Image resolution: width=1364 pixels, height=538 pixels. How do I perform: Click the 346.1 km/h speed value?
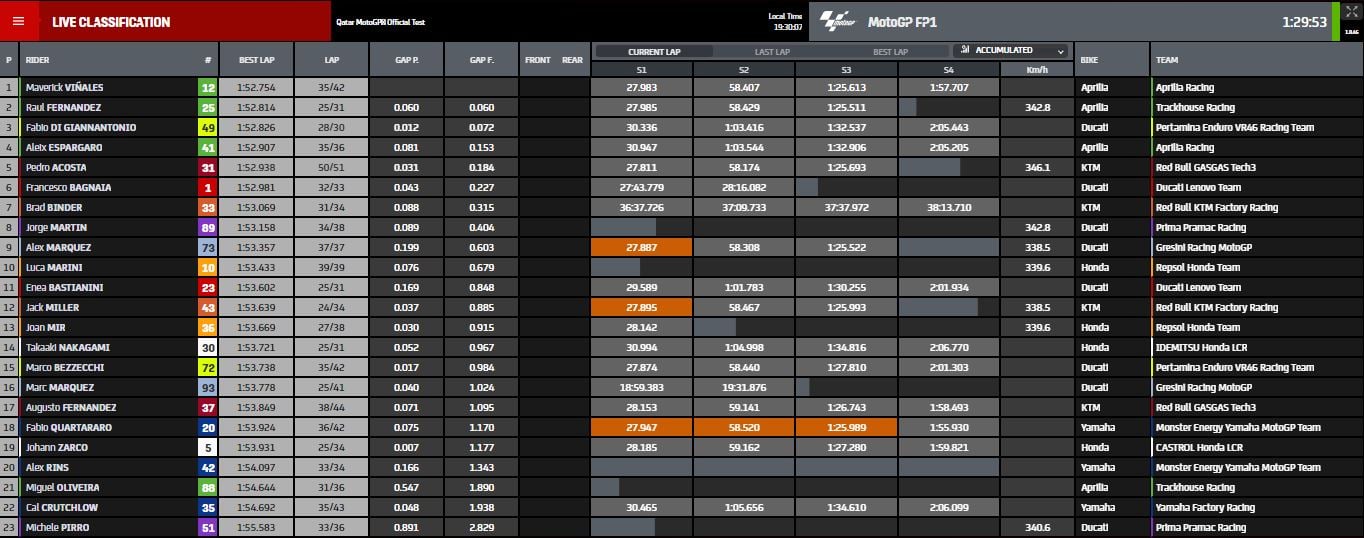point(1037,167)
